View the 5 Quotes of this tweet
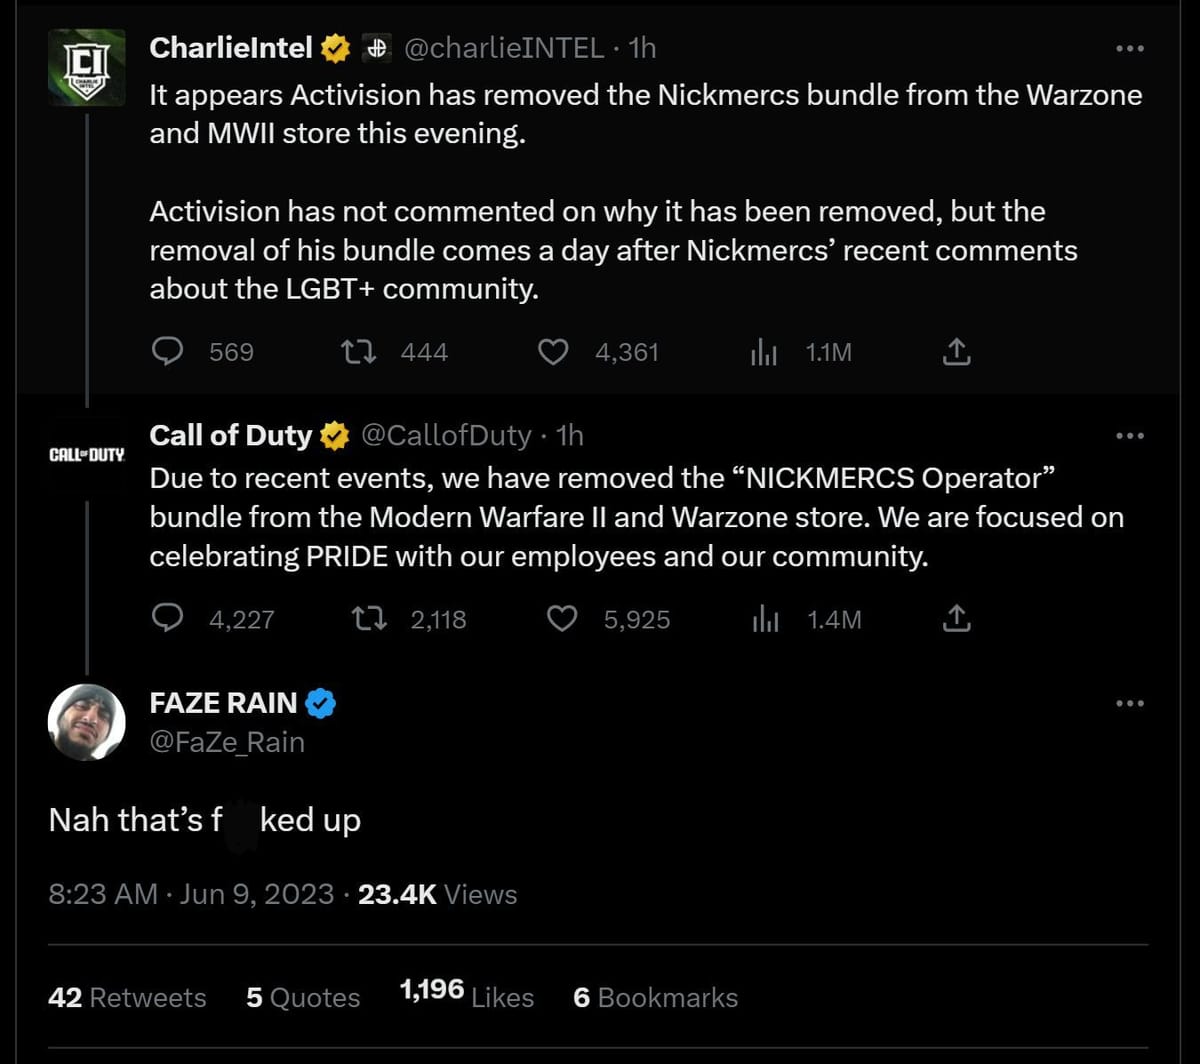Screen dimensions: 1200x1064 click(x=302, y=997)
